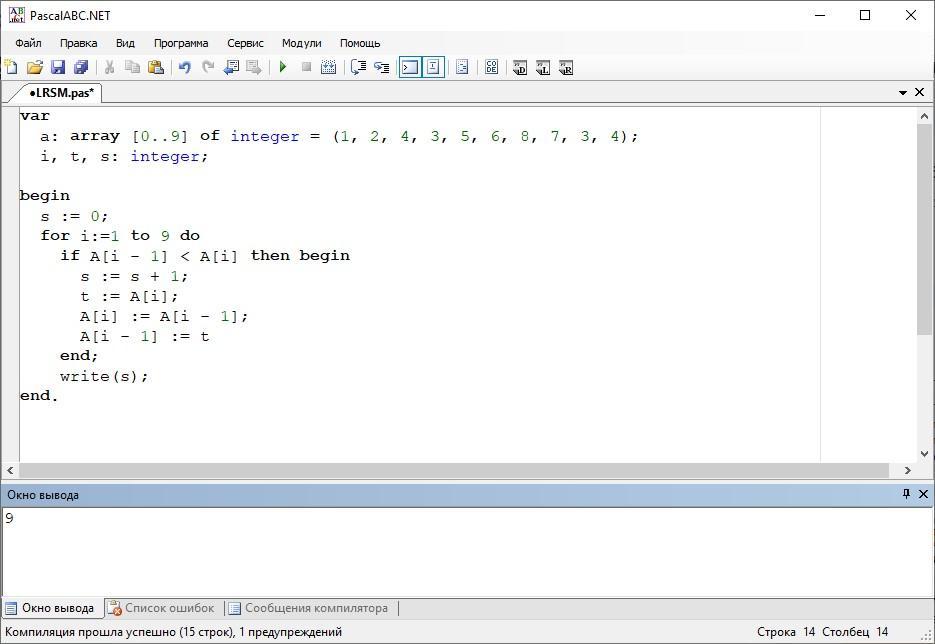This screenshot has height=644, width=935.
Task: Redo the last undone edit
Action: pyautogui.click(x=208, y=67)
